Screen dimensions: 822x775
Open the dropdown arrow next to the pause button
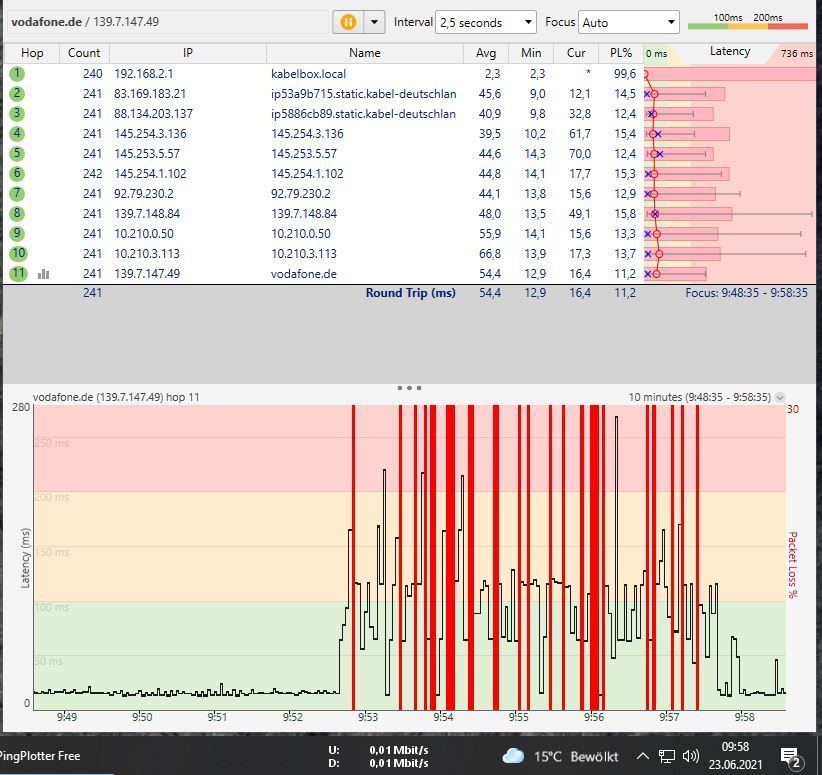374,22
